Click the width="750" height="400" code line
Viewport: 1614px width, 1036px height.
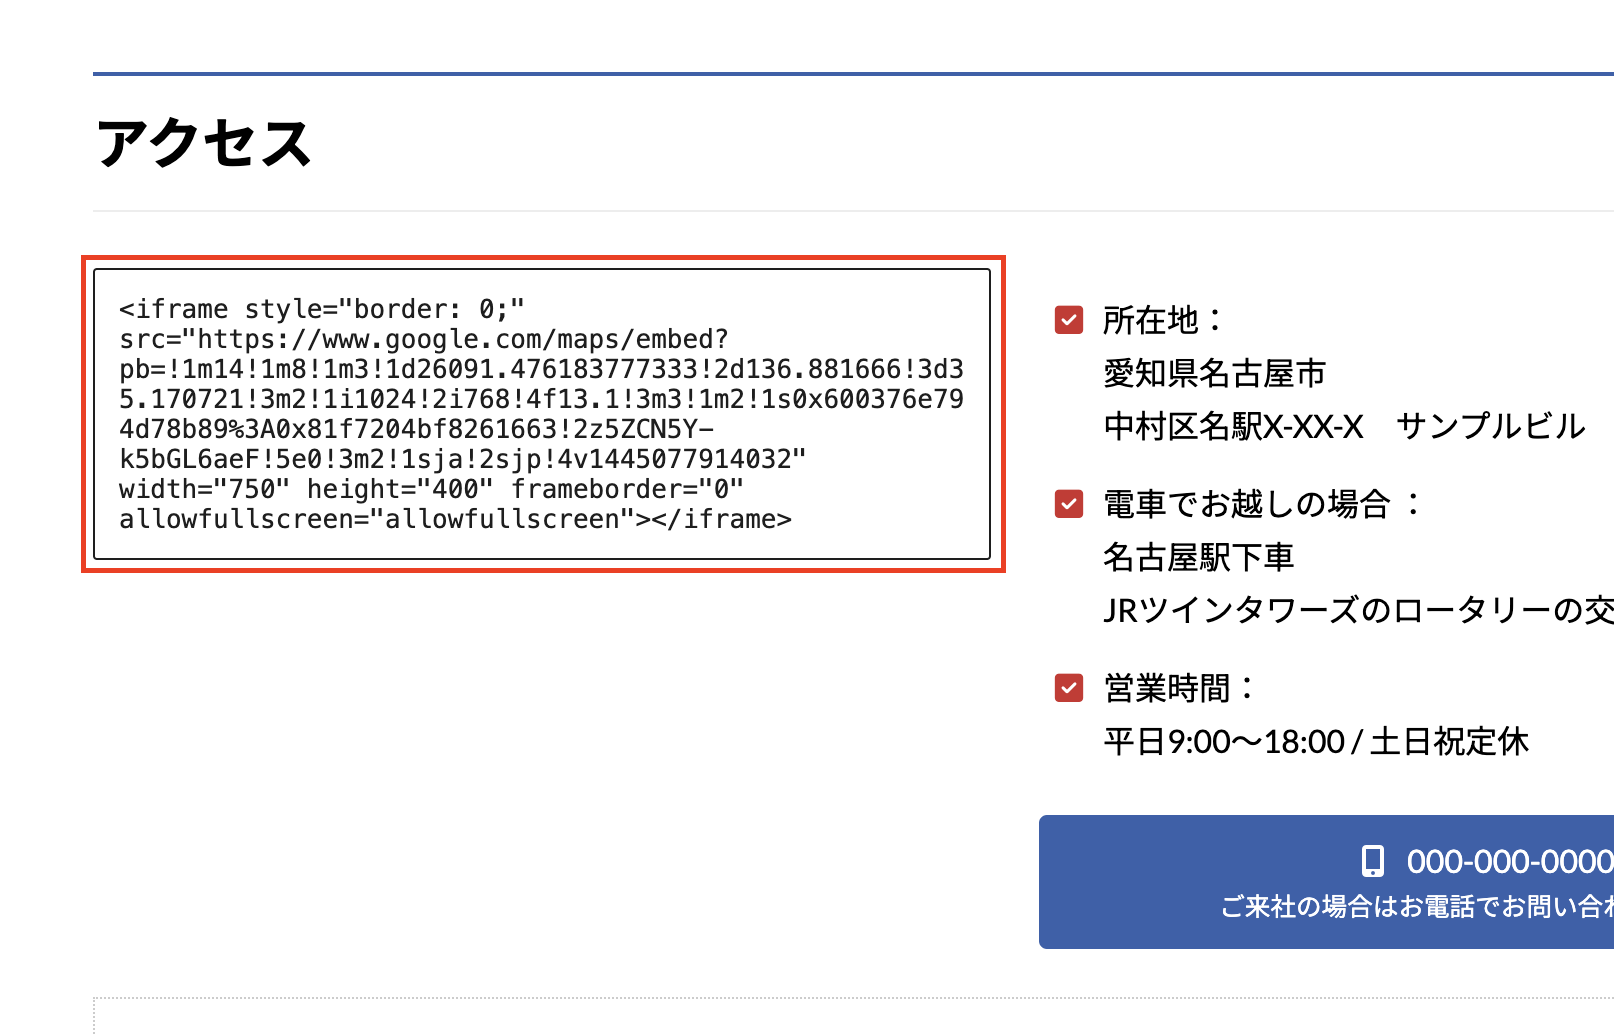click(x=431, y=489)
